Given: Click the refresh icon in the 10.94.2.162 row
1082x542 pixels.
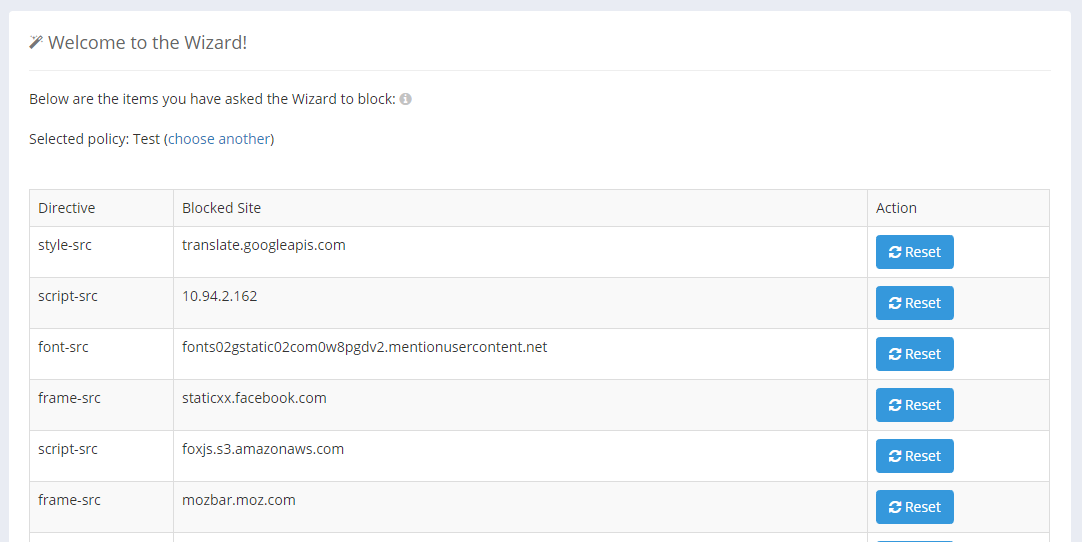Looking at the screenshot, I should pyautogui.click(x=895, y=303).
